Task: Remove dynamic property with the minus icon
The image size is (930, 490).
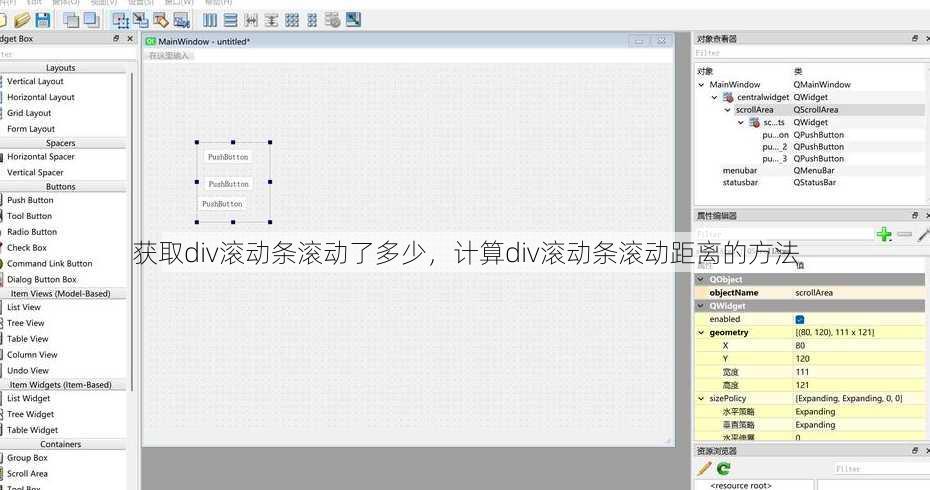Action: pos(904,234)
